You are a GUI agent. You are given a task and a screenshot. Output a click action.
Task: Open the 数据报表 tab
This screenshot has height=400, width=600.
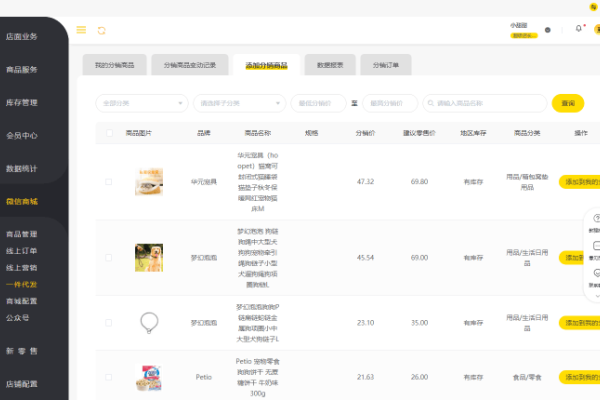[x=330, y=65]
